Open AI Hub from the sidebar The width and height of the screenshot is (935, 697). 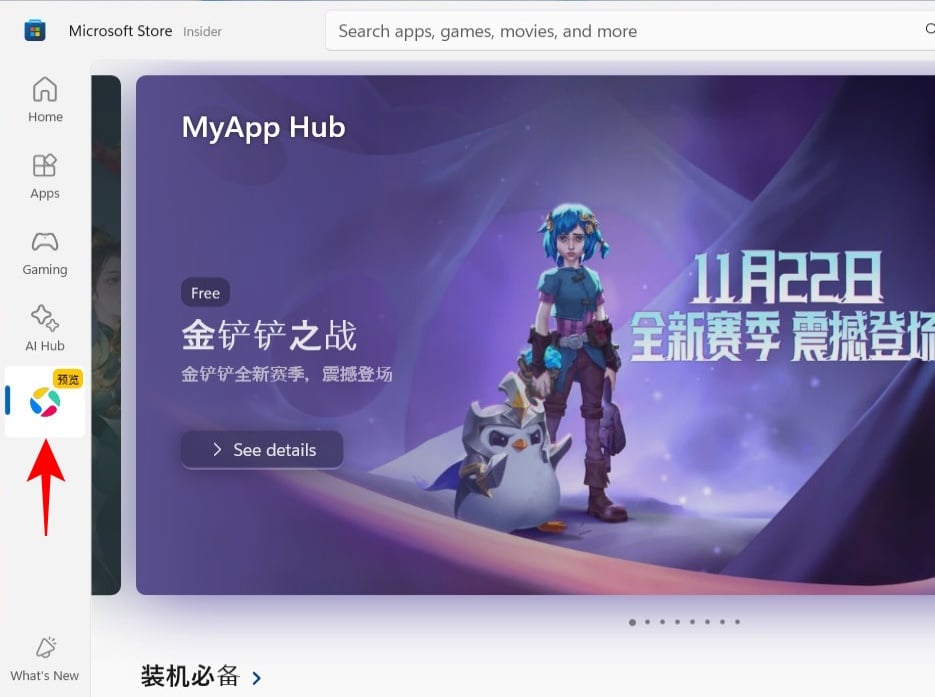click(x=45, y=329)
